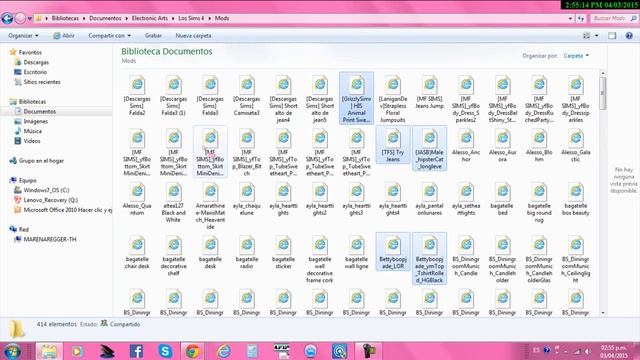Select Grupo en el hogar
The image size is (640, 360).
pos(41,161)
